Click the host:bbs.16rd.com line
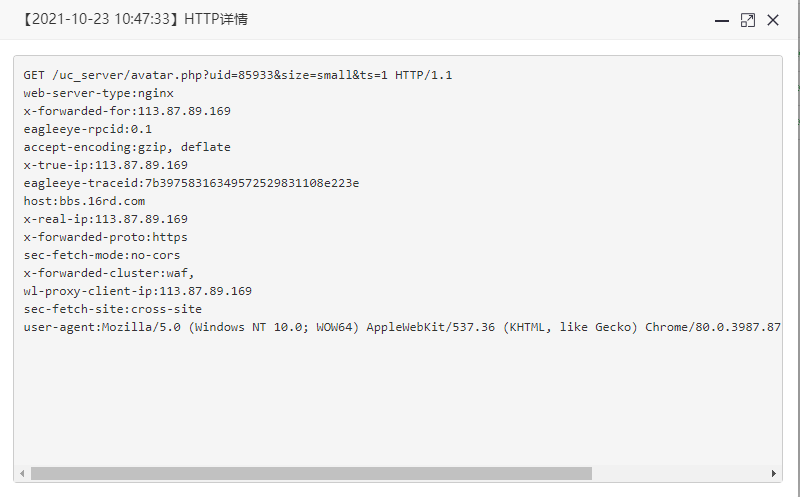 [84, 201]
